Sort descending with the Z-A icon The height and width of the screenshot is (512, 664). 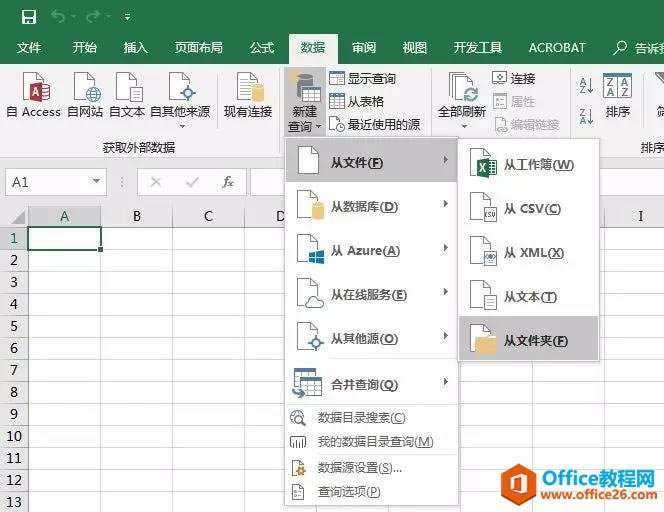click(x=587, y=116)
